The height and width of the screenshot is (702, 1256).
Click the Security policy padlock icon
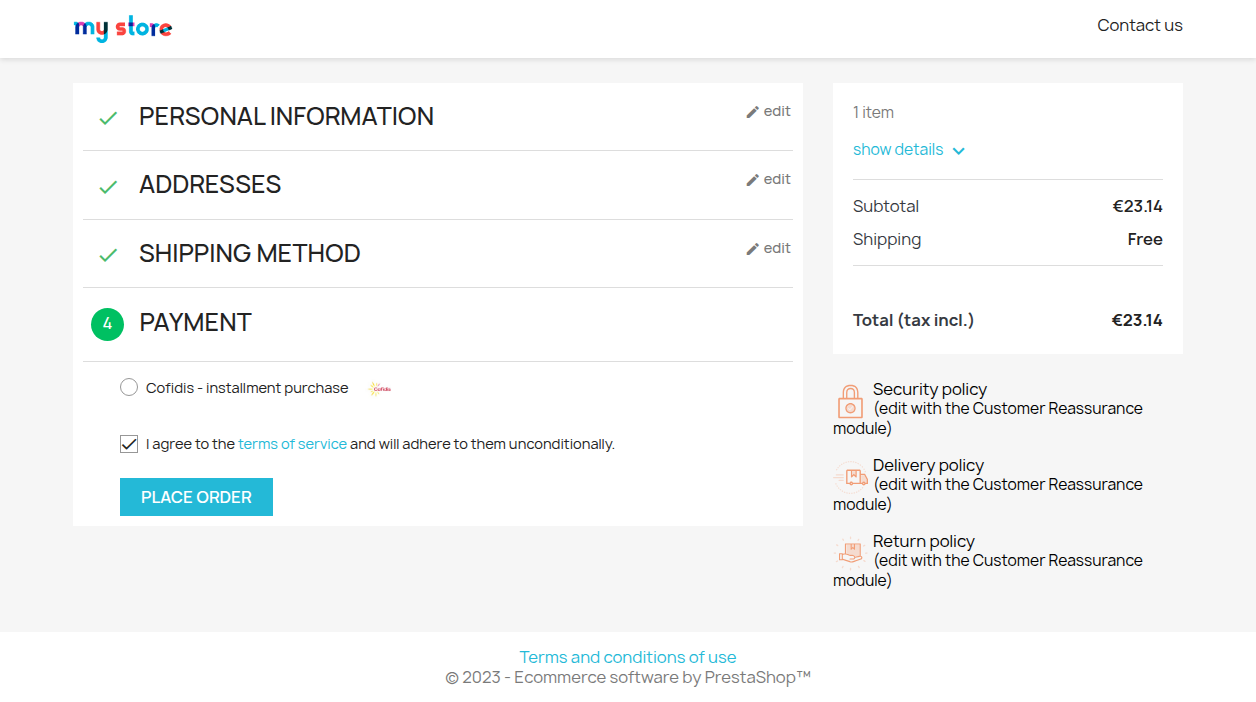tap(849, 402)
